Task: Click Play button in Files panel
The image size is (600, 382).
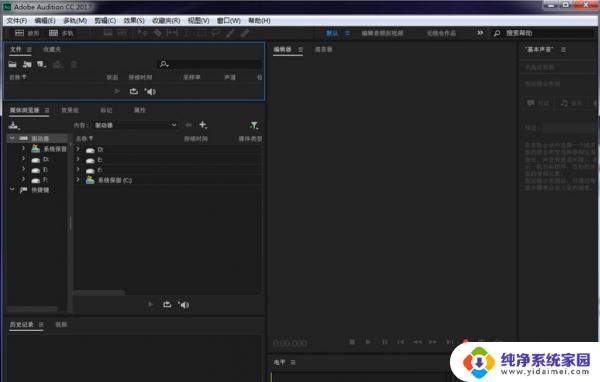Action: pos(117,91)
